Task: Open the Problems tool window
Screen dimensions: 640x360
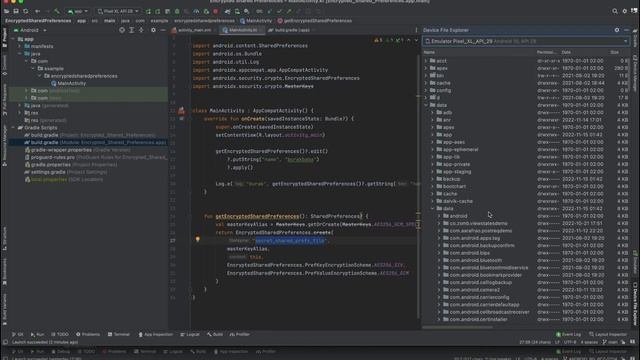Action: [x=88, y=334]
